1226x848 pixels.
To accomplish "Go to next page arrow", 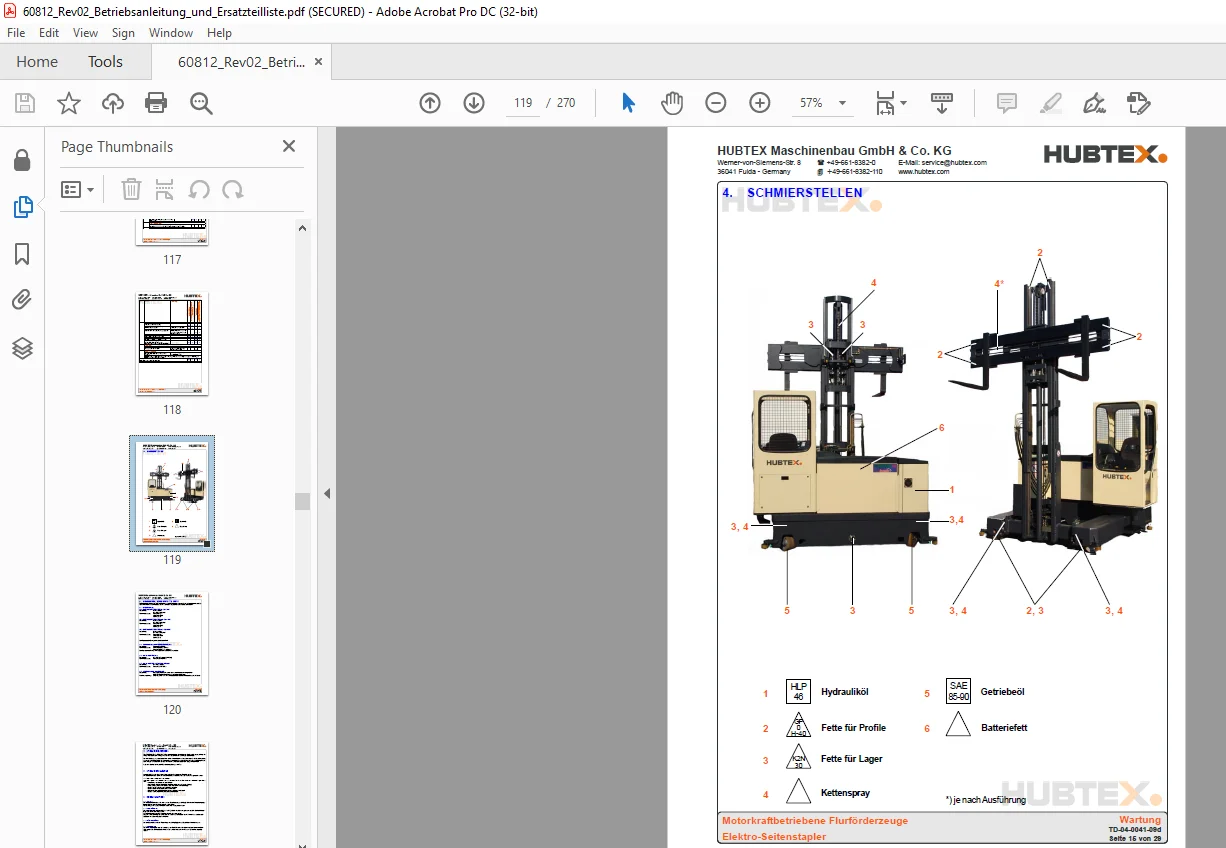I will 474,103.
